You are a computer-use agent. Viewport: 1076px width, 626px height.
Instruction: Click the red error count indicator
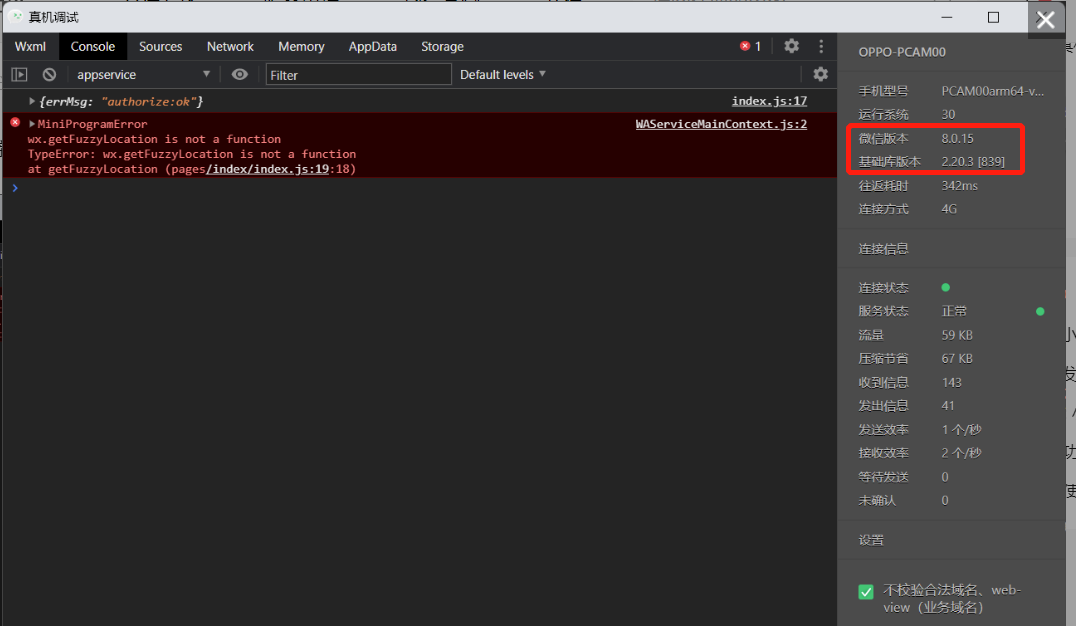click(750, 46)
